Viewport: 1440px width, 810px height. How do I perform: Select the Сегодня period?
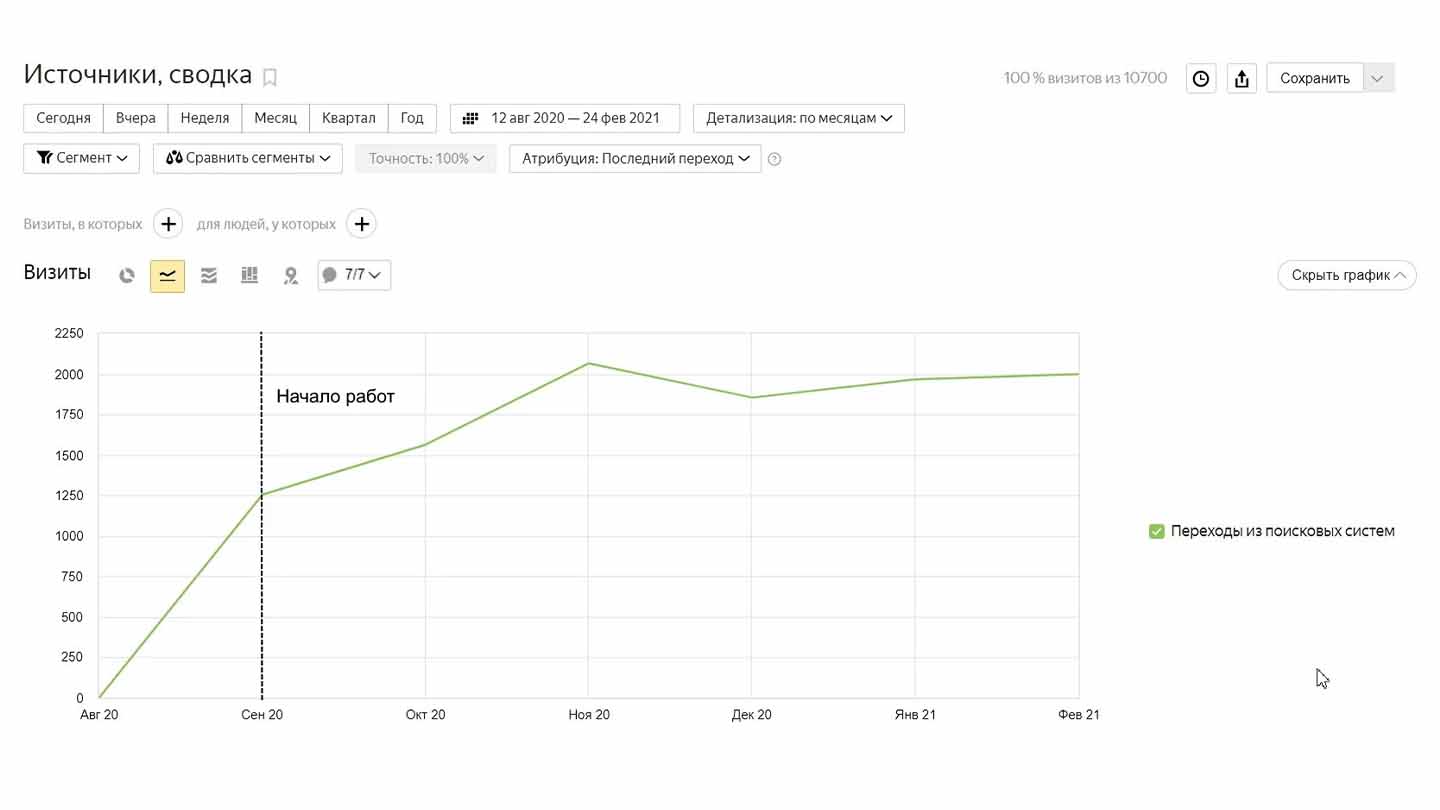(x=63, y=118)
